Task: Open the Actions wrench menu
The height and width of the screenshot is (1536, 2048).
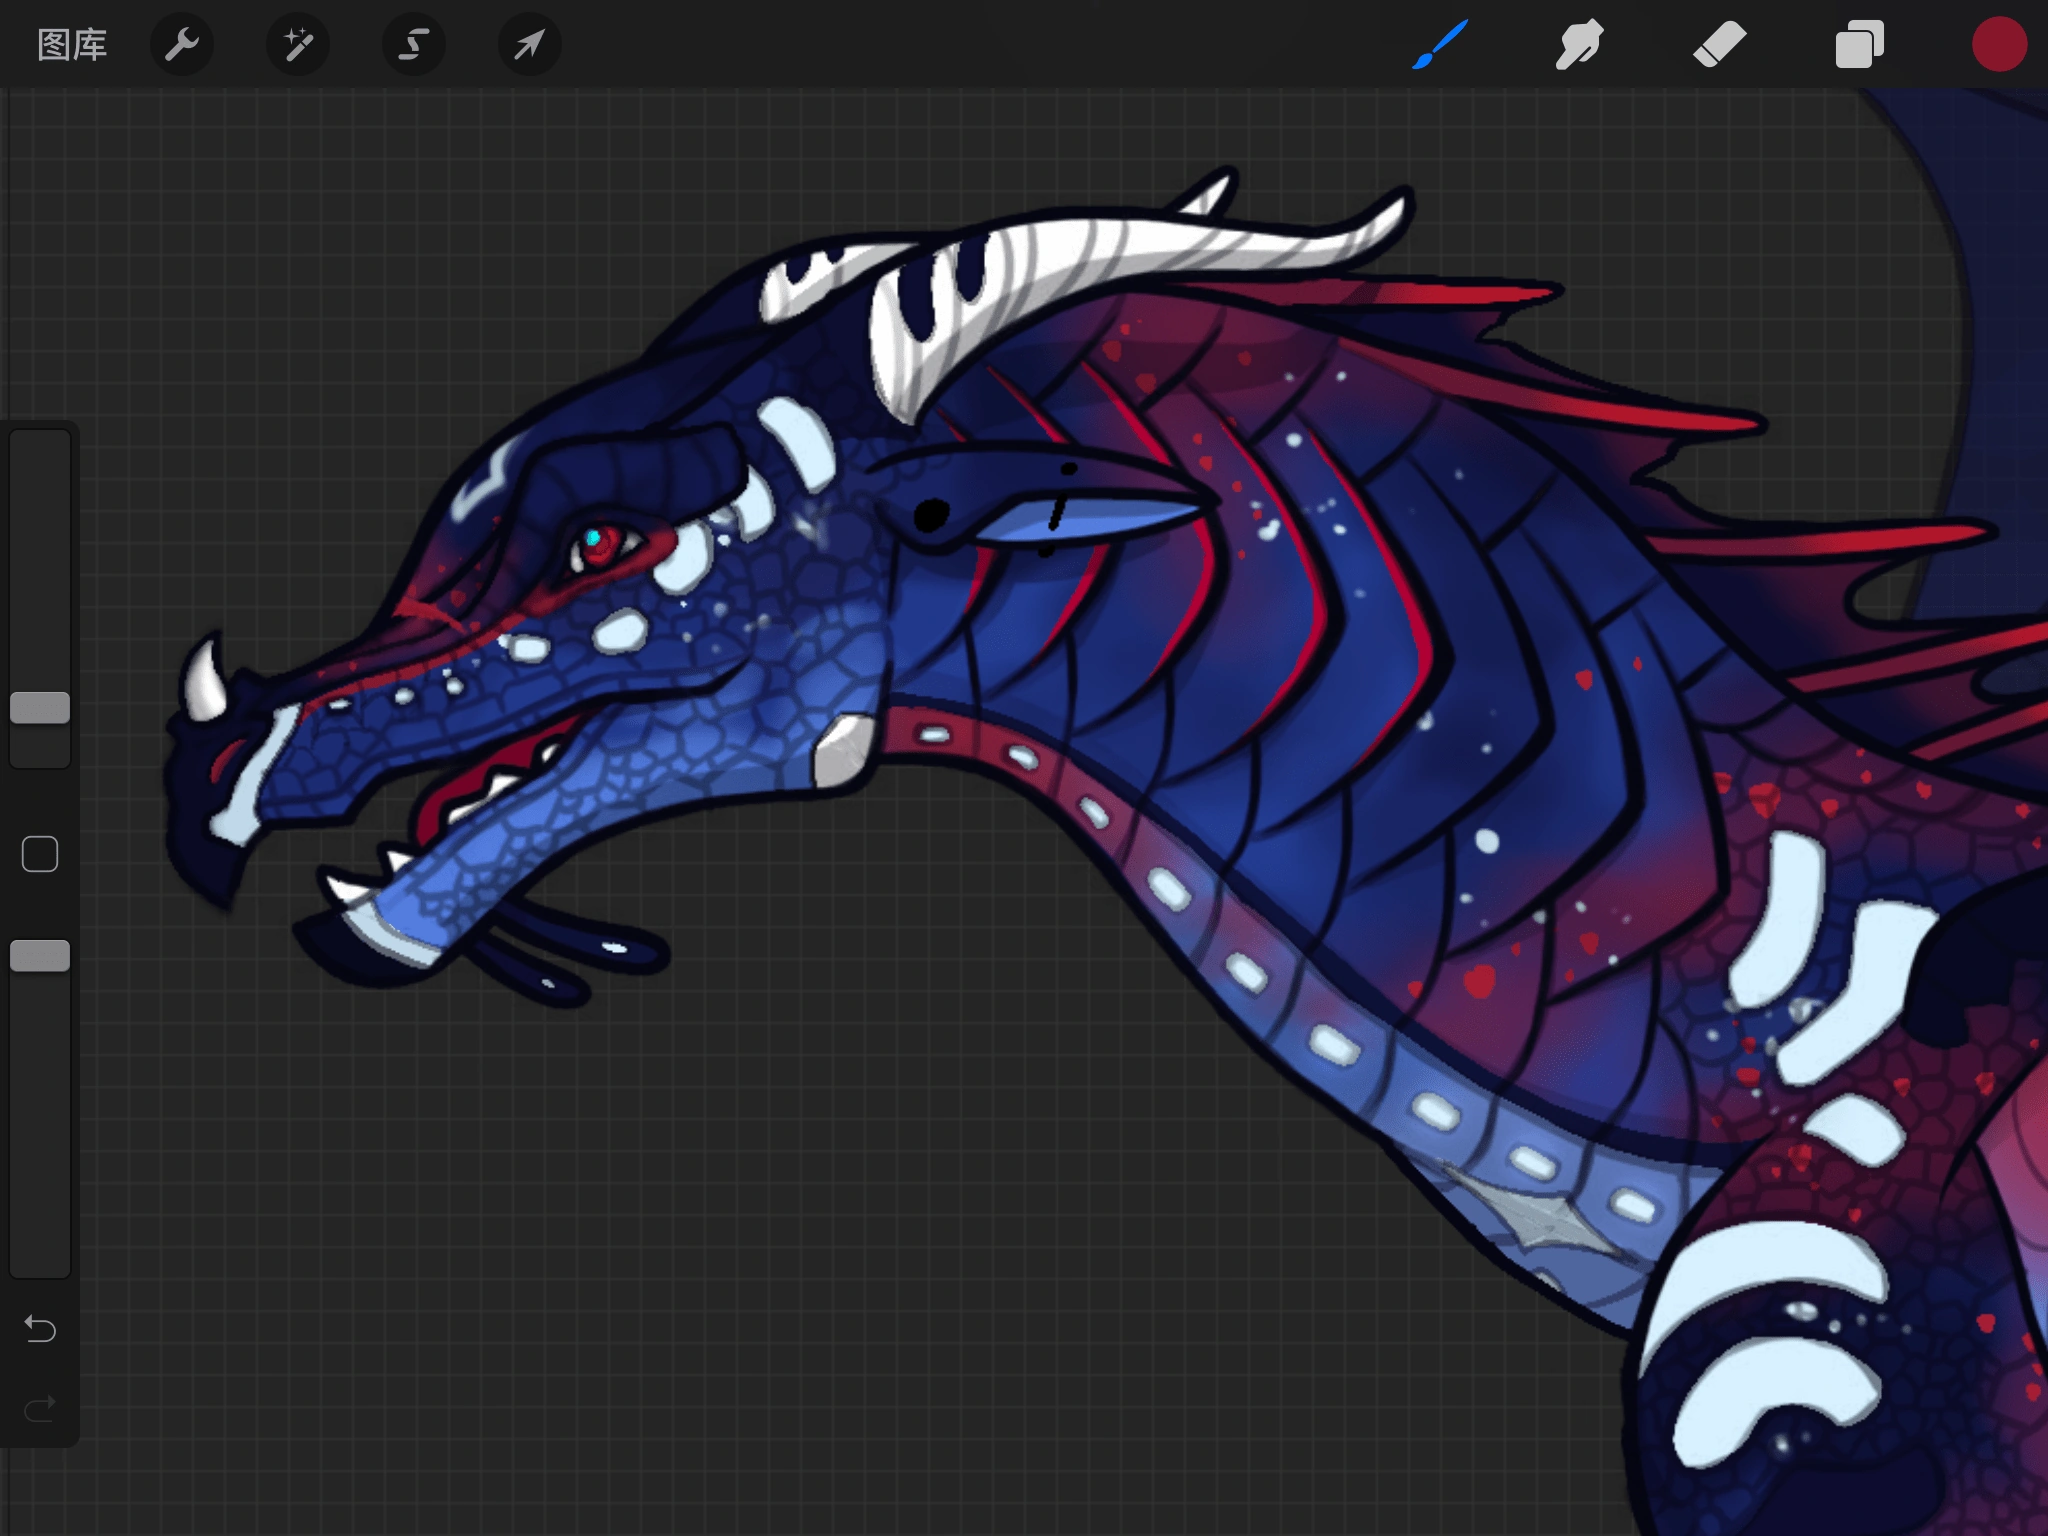Action: [x=182, y=43]
